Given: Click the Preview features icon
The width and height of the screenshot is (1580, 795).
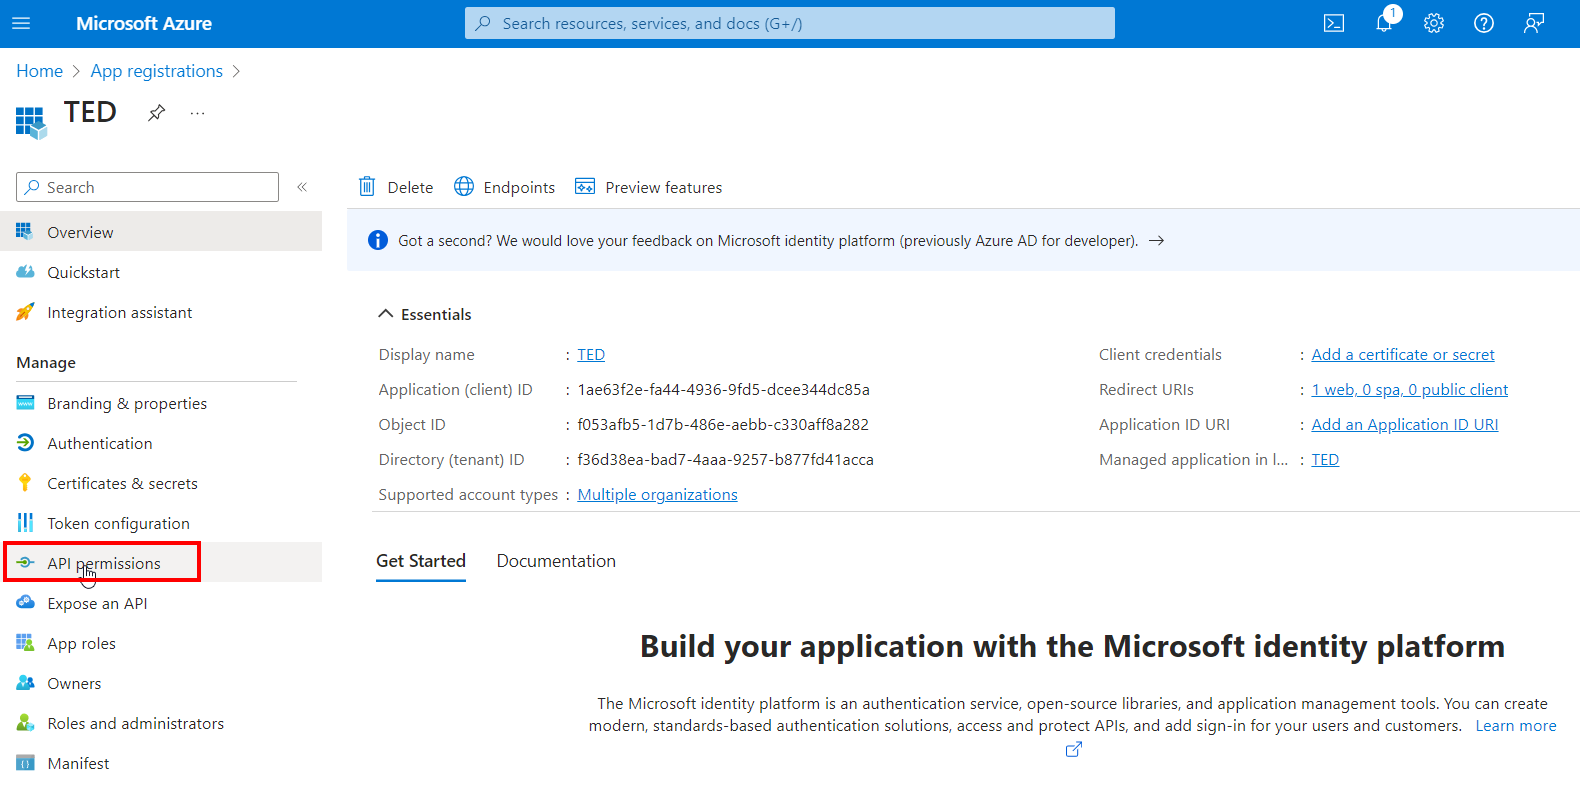Looking at the screenshot, I should tap(585, 187).
